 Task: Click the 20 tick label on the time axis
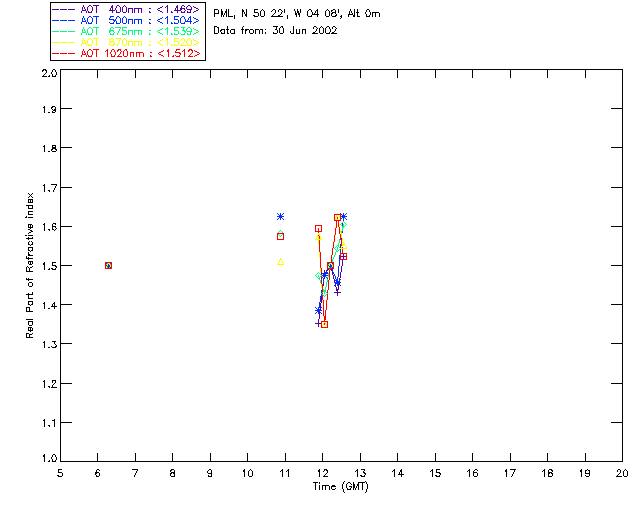click(x=622, y=473)
